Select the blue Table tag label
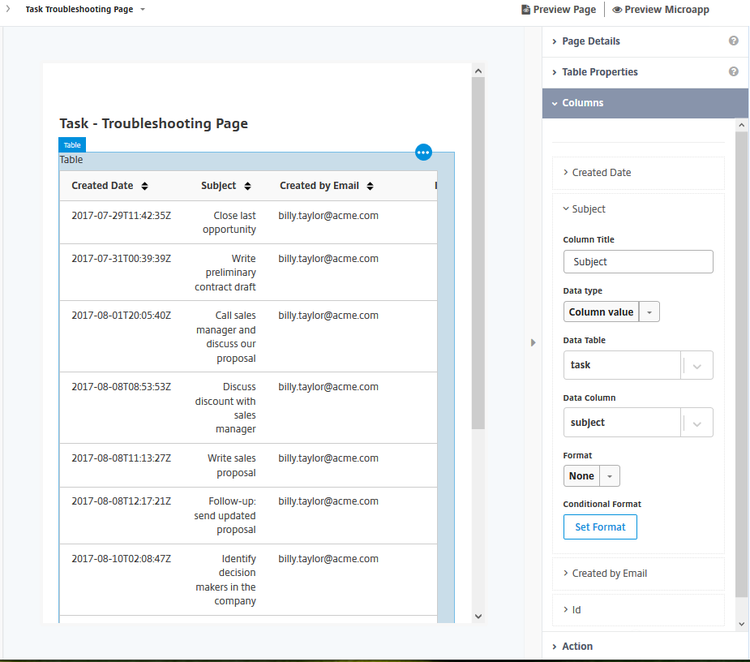The height and width of the screenshot is (662, 750). 72,145
